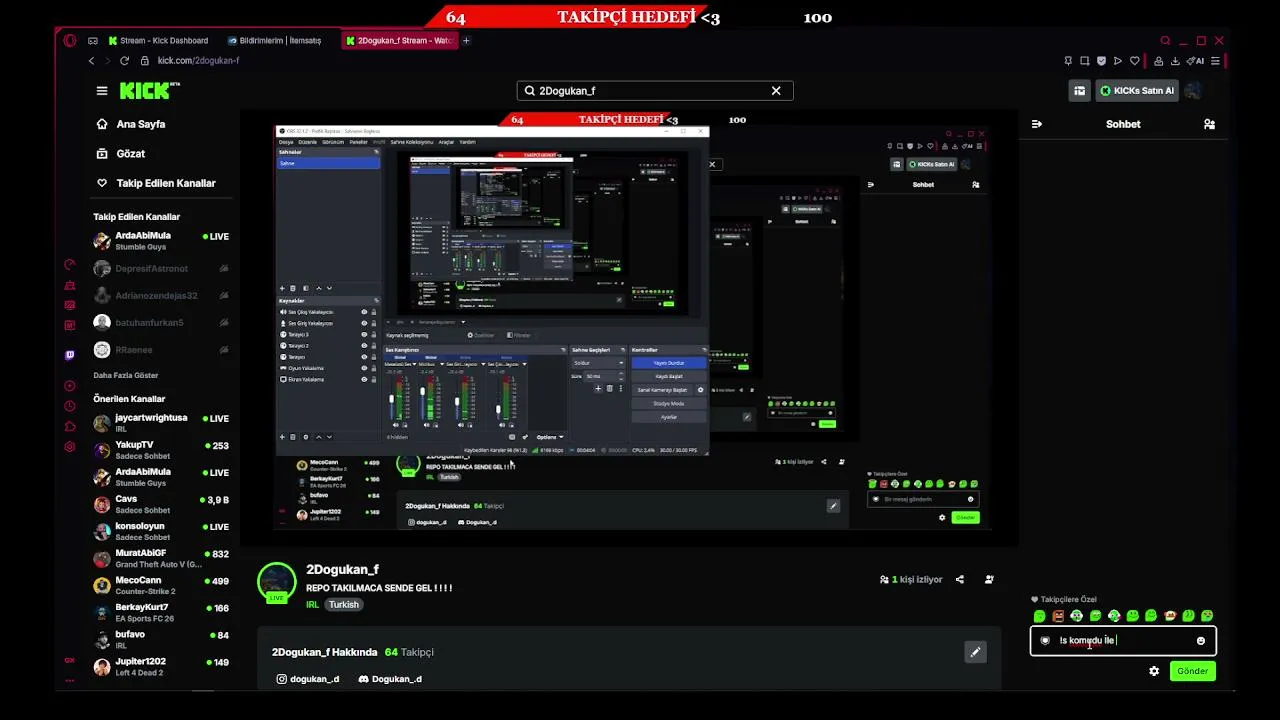Open the browser easy setup menu
1280x720 pixels.
(1216, 61)
